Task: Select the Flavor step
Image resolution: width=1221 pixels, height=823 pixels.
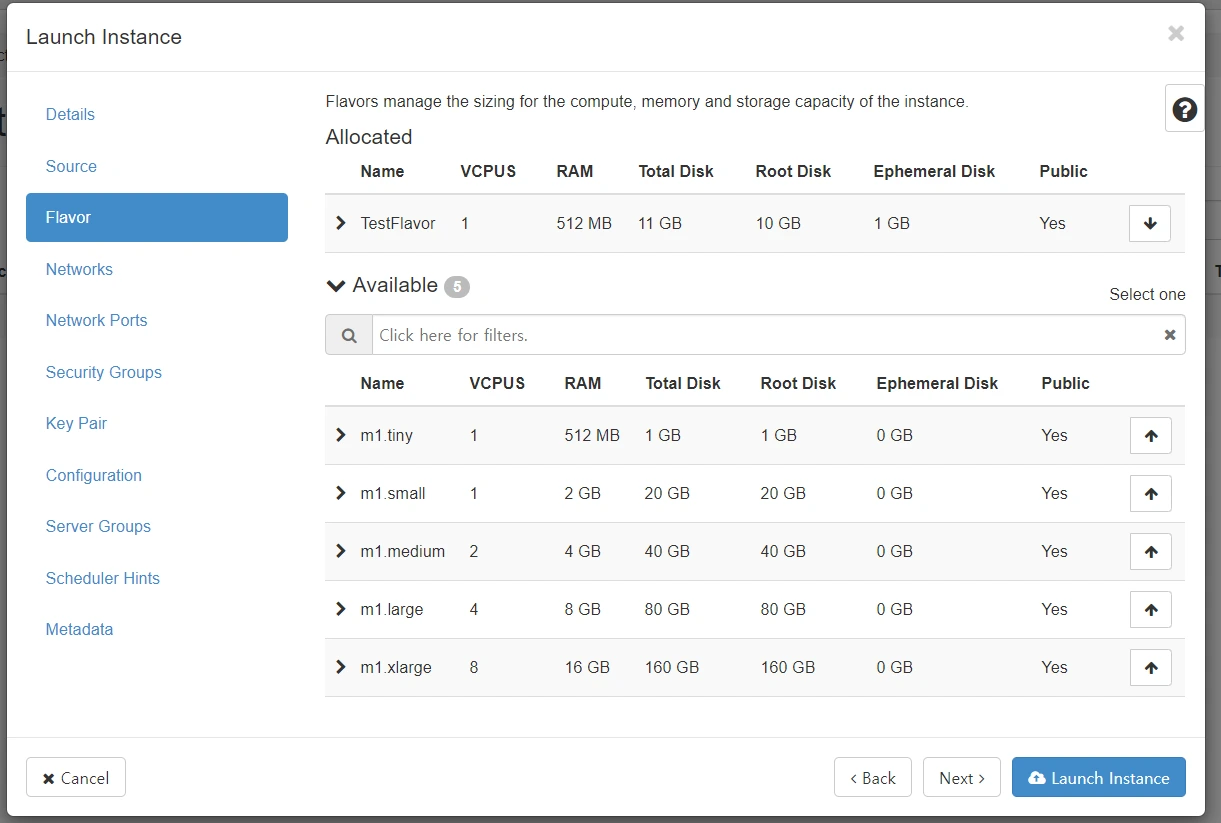Action: pos(157,217)
